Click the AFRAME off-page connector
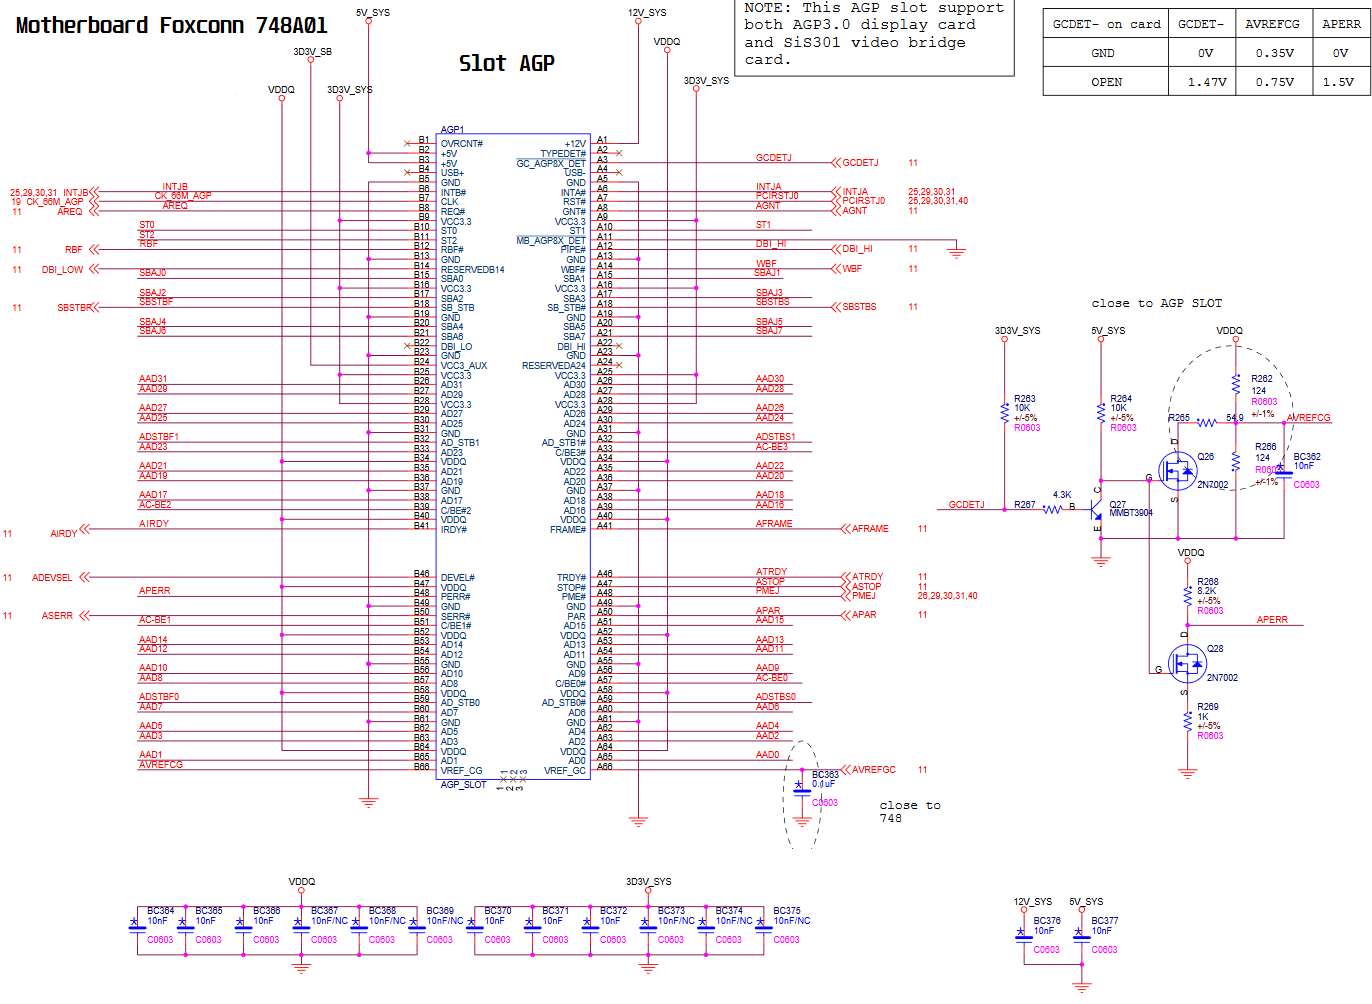This screenshot has height=1004, width=1372. tap(865, 529)
